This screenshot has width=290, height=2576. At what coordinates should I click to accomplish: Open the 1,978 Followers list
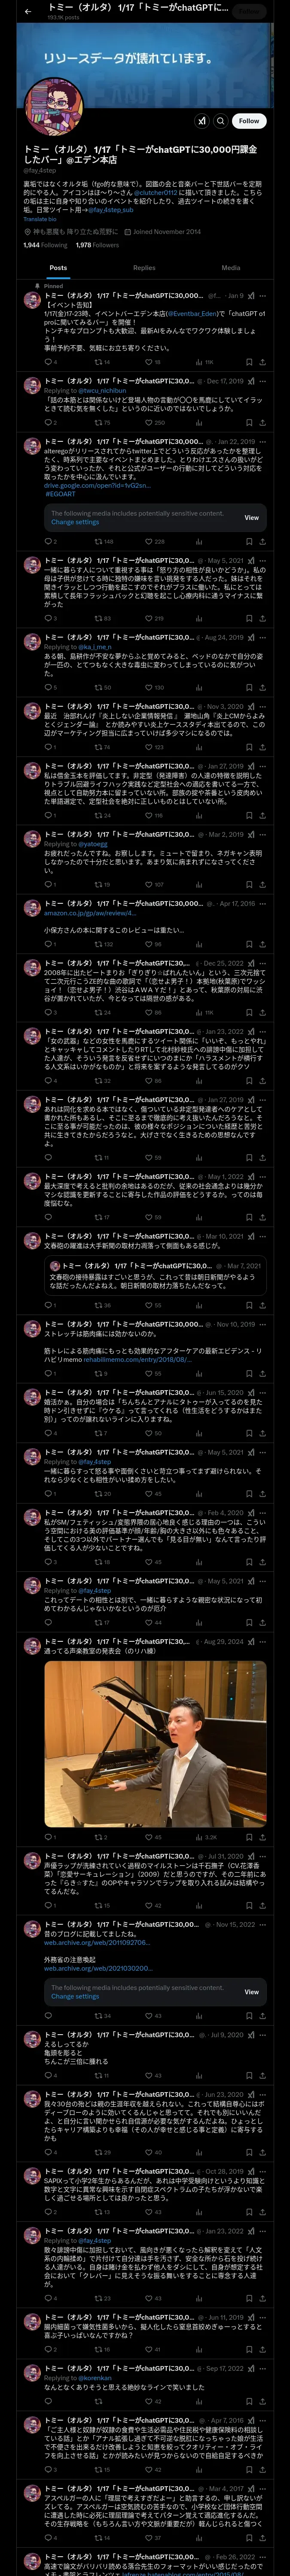pos(97,245)
